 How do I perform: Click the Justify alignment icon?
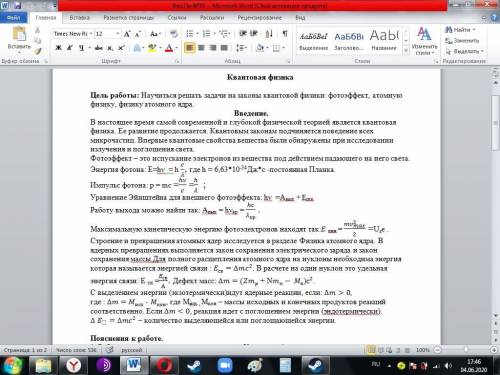click(x=224, y=48)
